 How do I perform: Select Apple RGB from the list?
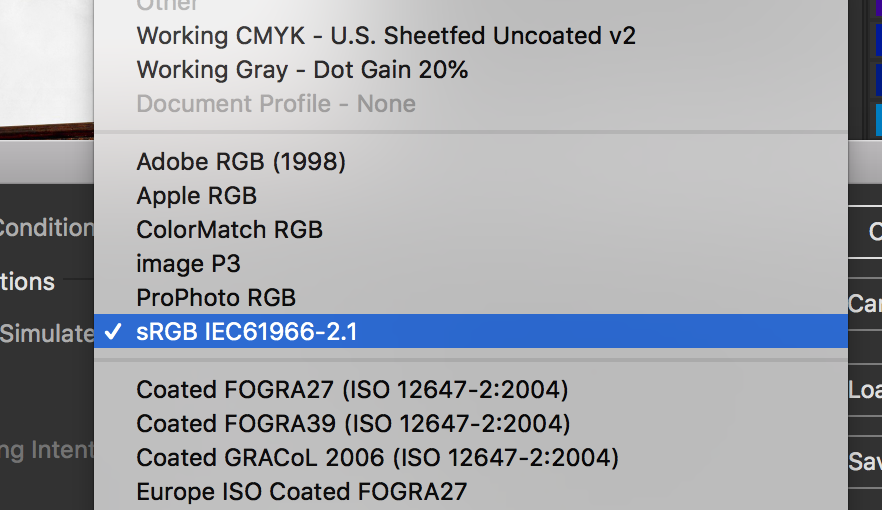tap(197, 195)
